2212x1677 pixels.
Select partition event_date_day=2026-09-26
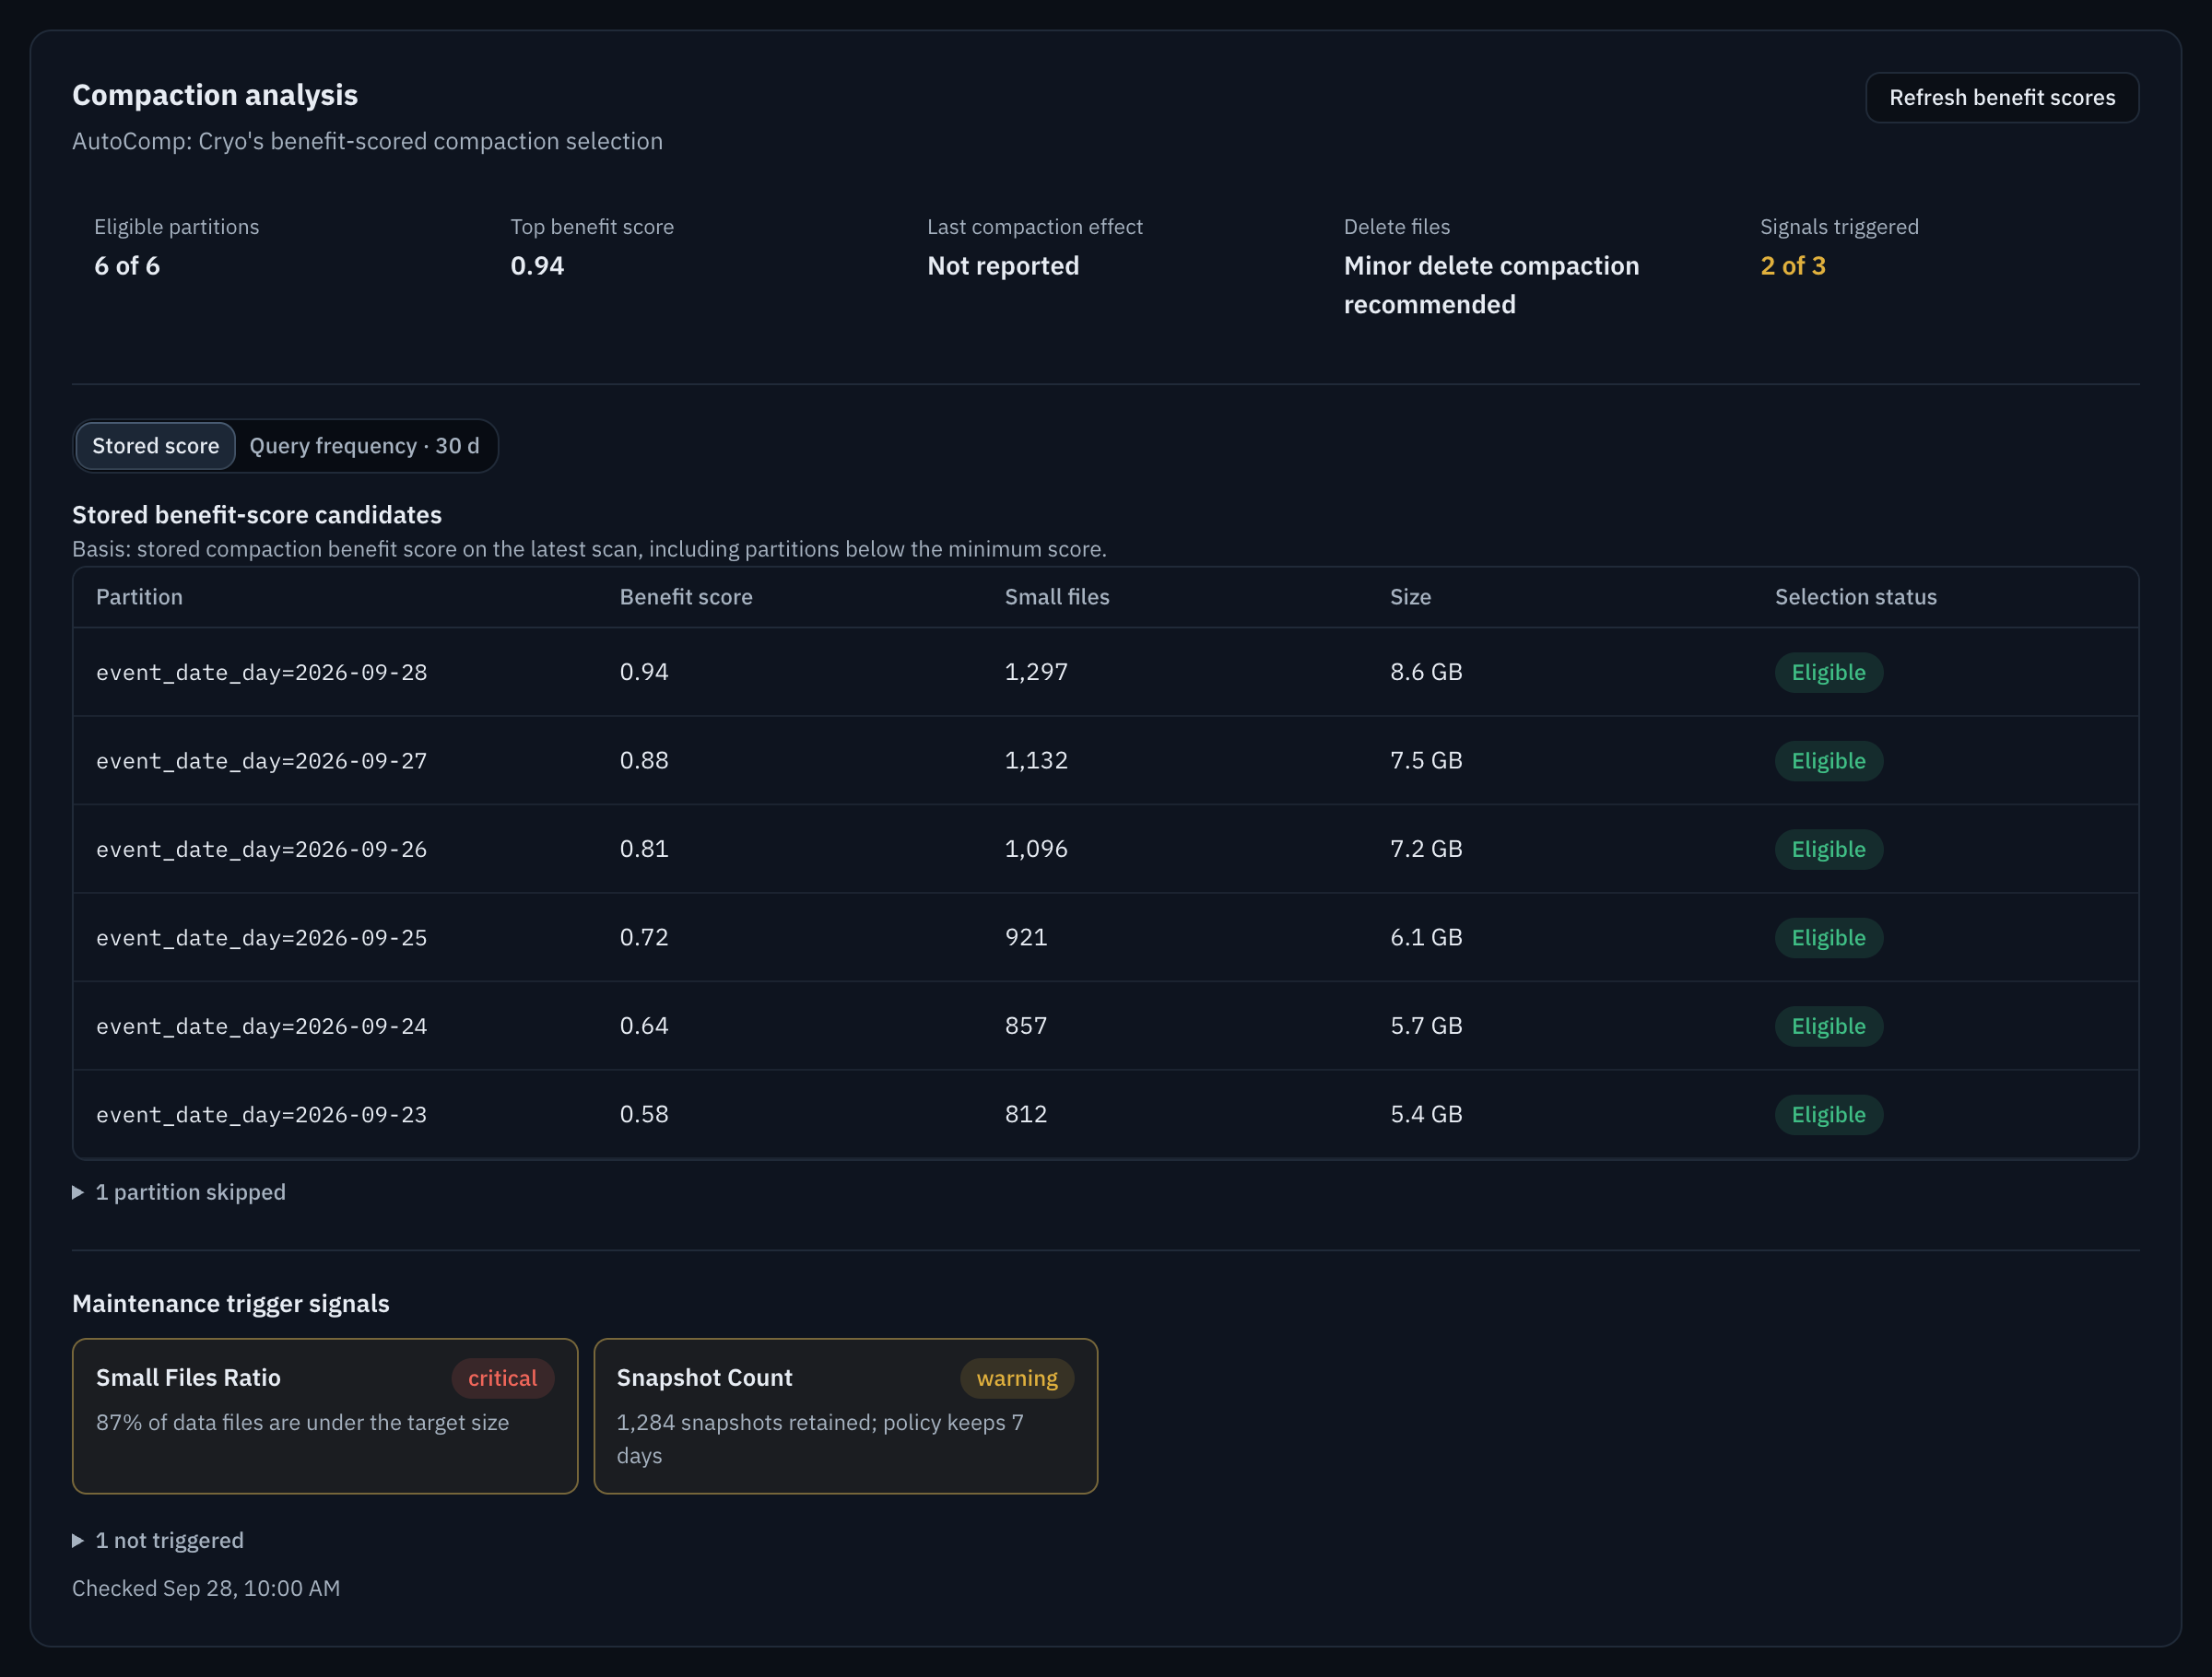pyautogui.click(x=1106, y=849)
